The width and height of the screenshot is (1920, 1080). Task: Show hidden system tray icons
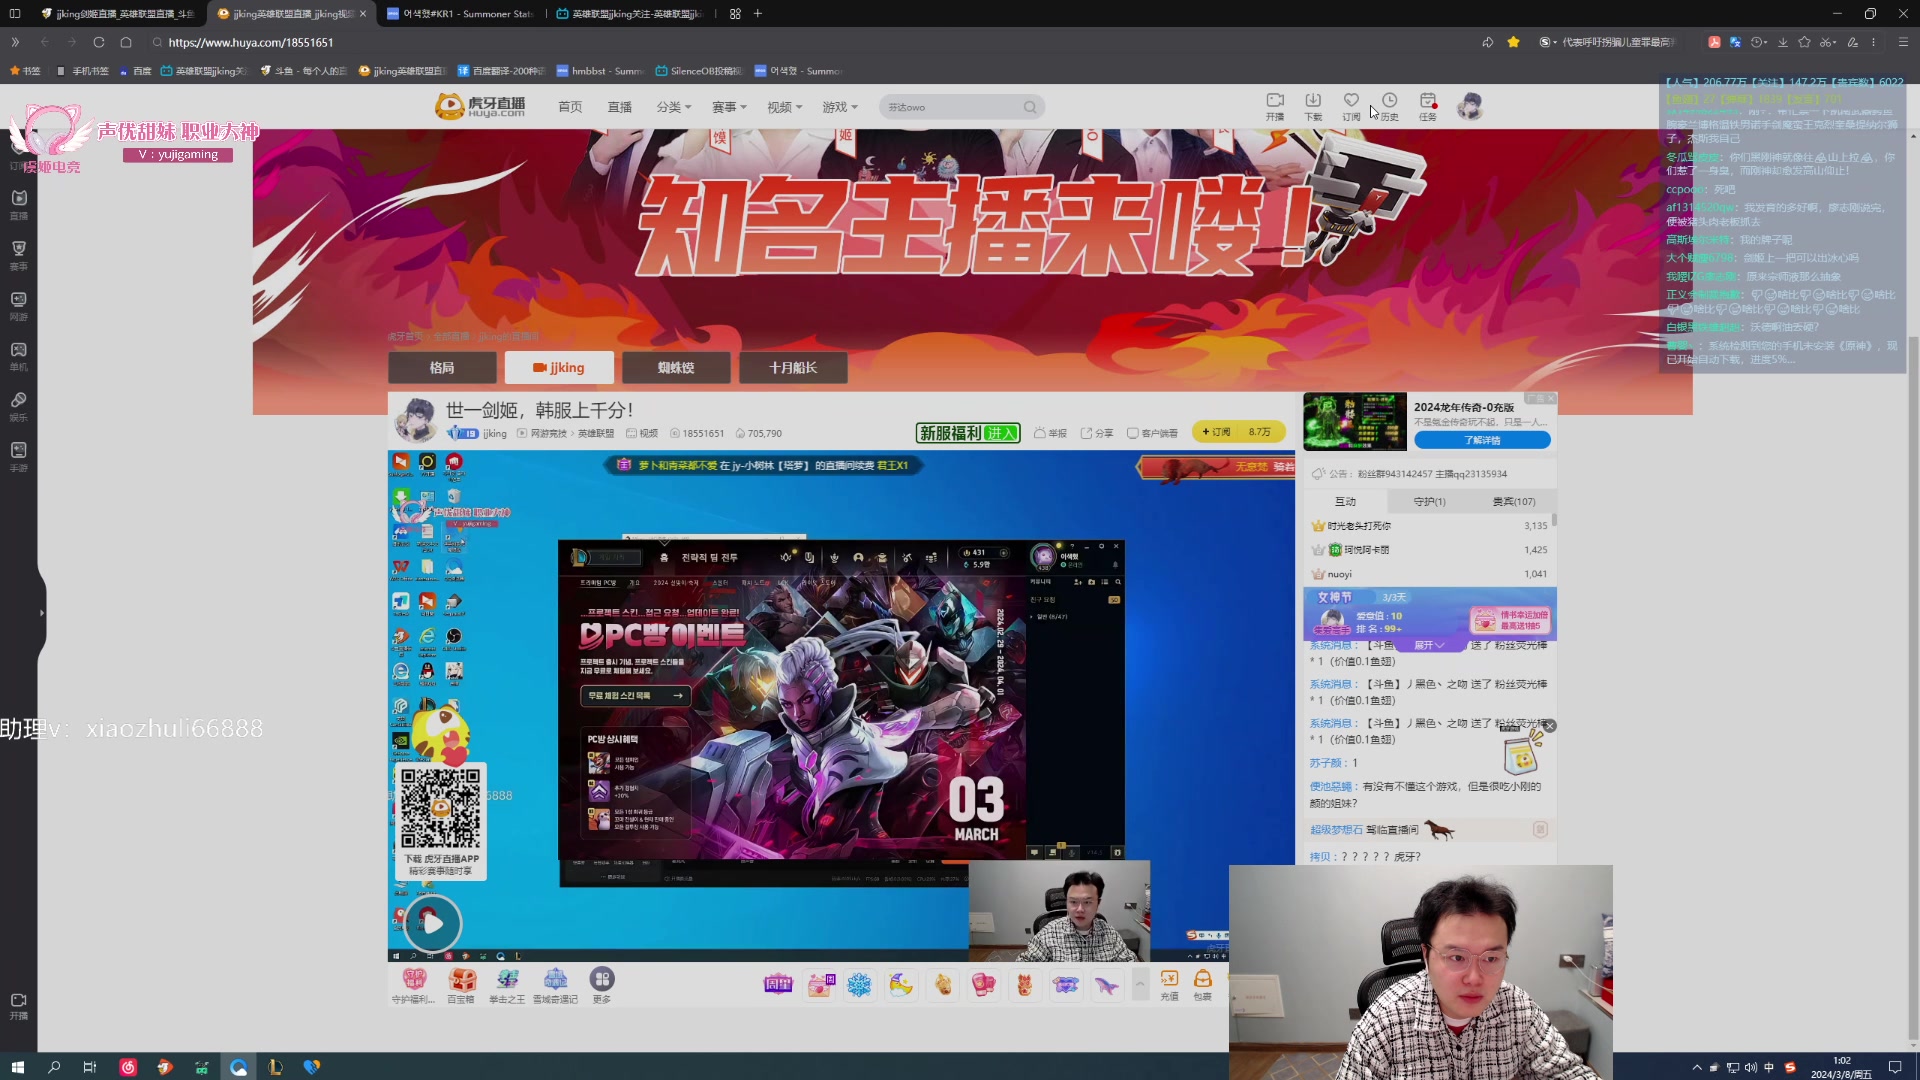point(1696,1067)
